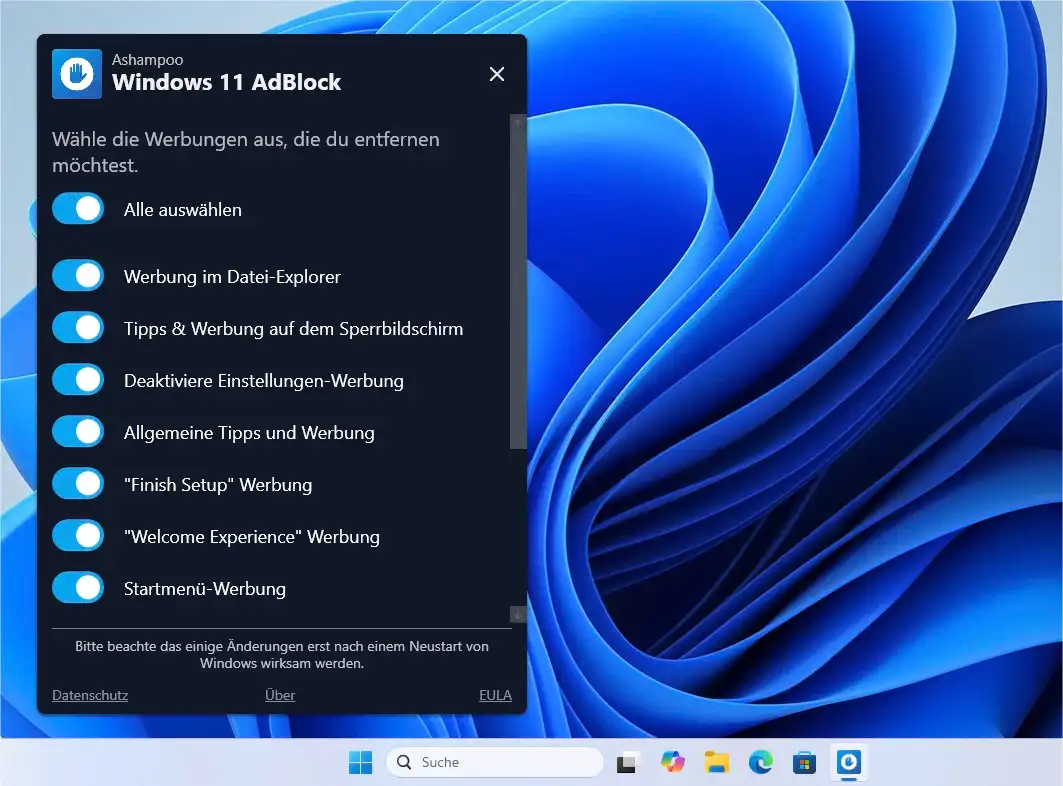Viewport: 1063px width, 786px height.
Task: Open the EULA link
Action: [x=496, y=695]
